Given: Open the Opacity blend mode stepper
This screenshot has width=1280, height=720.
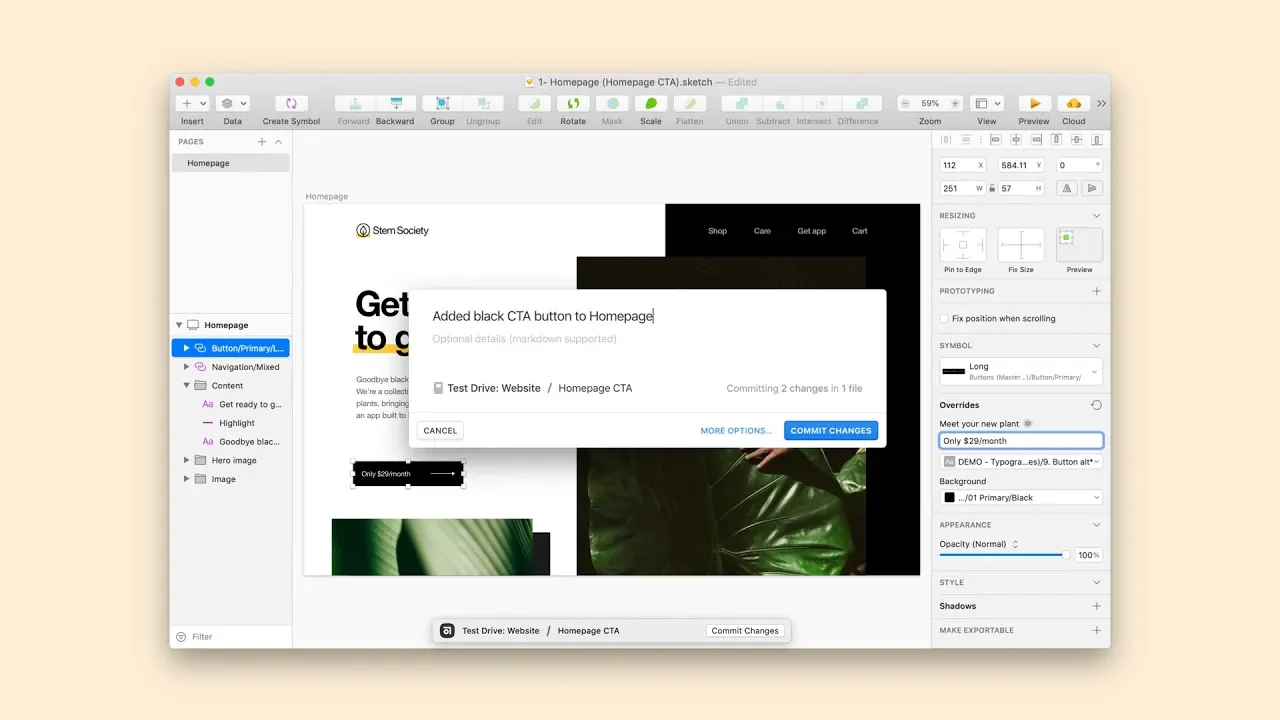Looking at the screenshot, I should (x=1015, y=544).
